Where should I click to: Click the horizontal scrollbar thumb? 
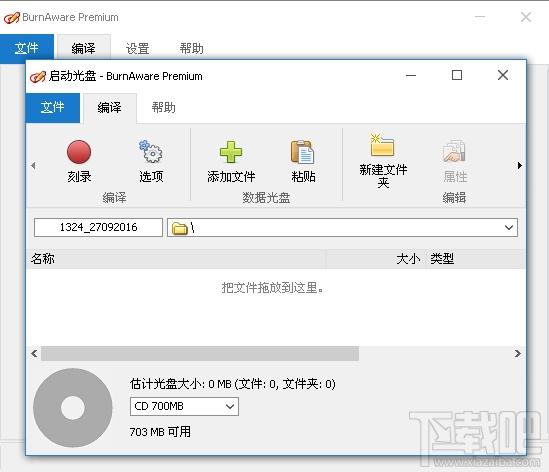point(200,354)
